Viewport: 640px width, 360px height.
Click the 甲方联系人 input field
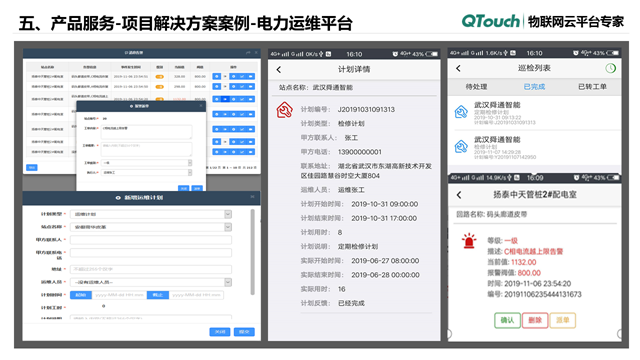[151, 240]
